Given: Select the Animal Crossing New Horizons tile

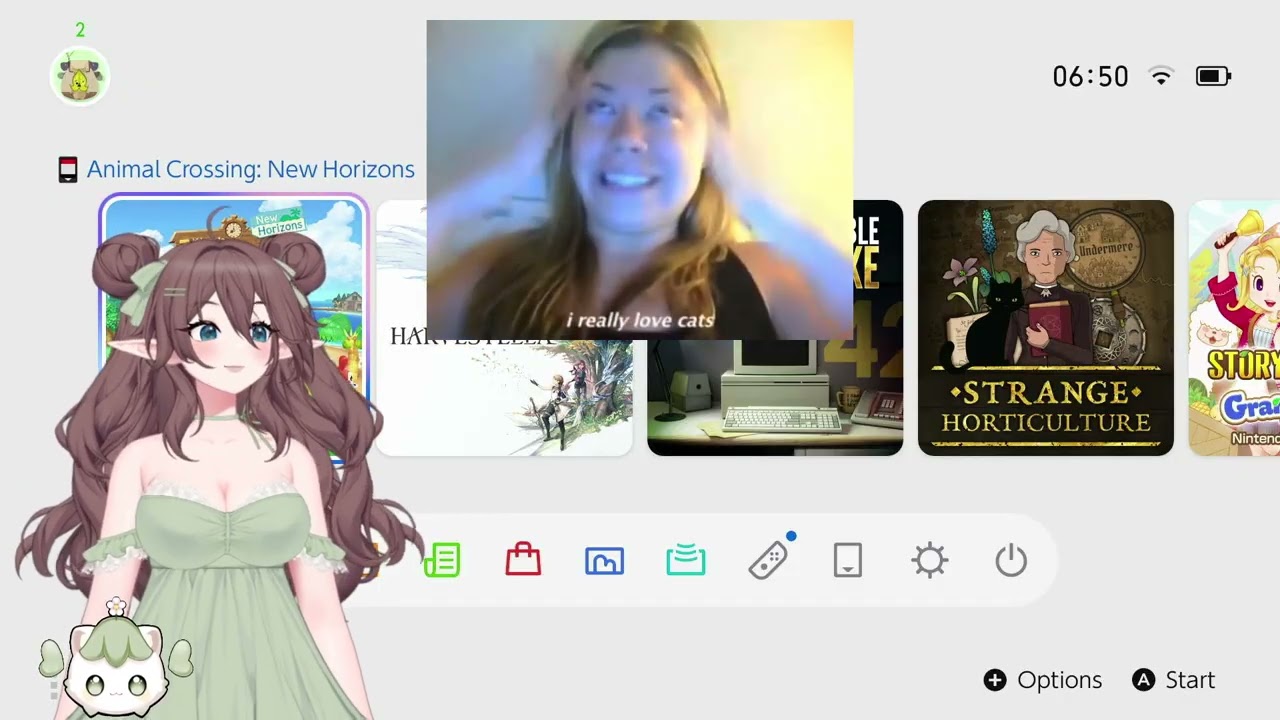Looking at the screenshot, I should point(234,328).
